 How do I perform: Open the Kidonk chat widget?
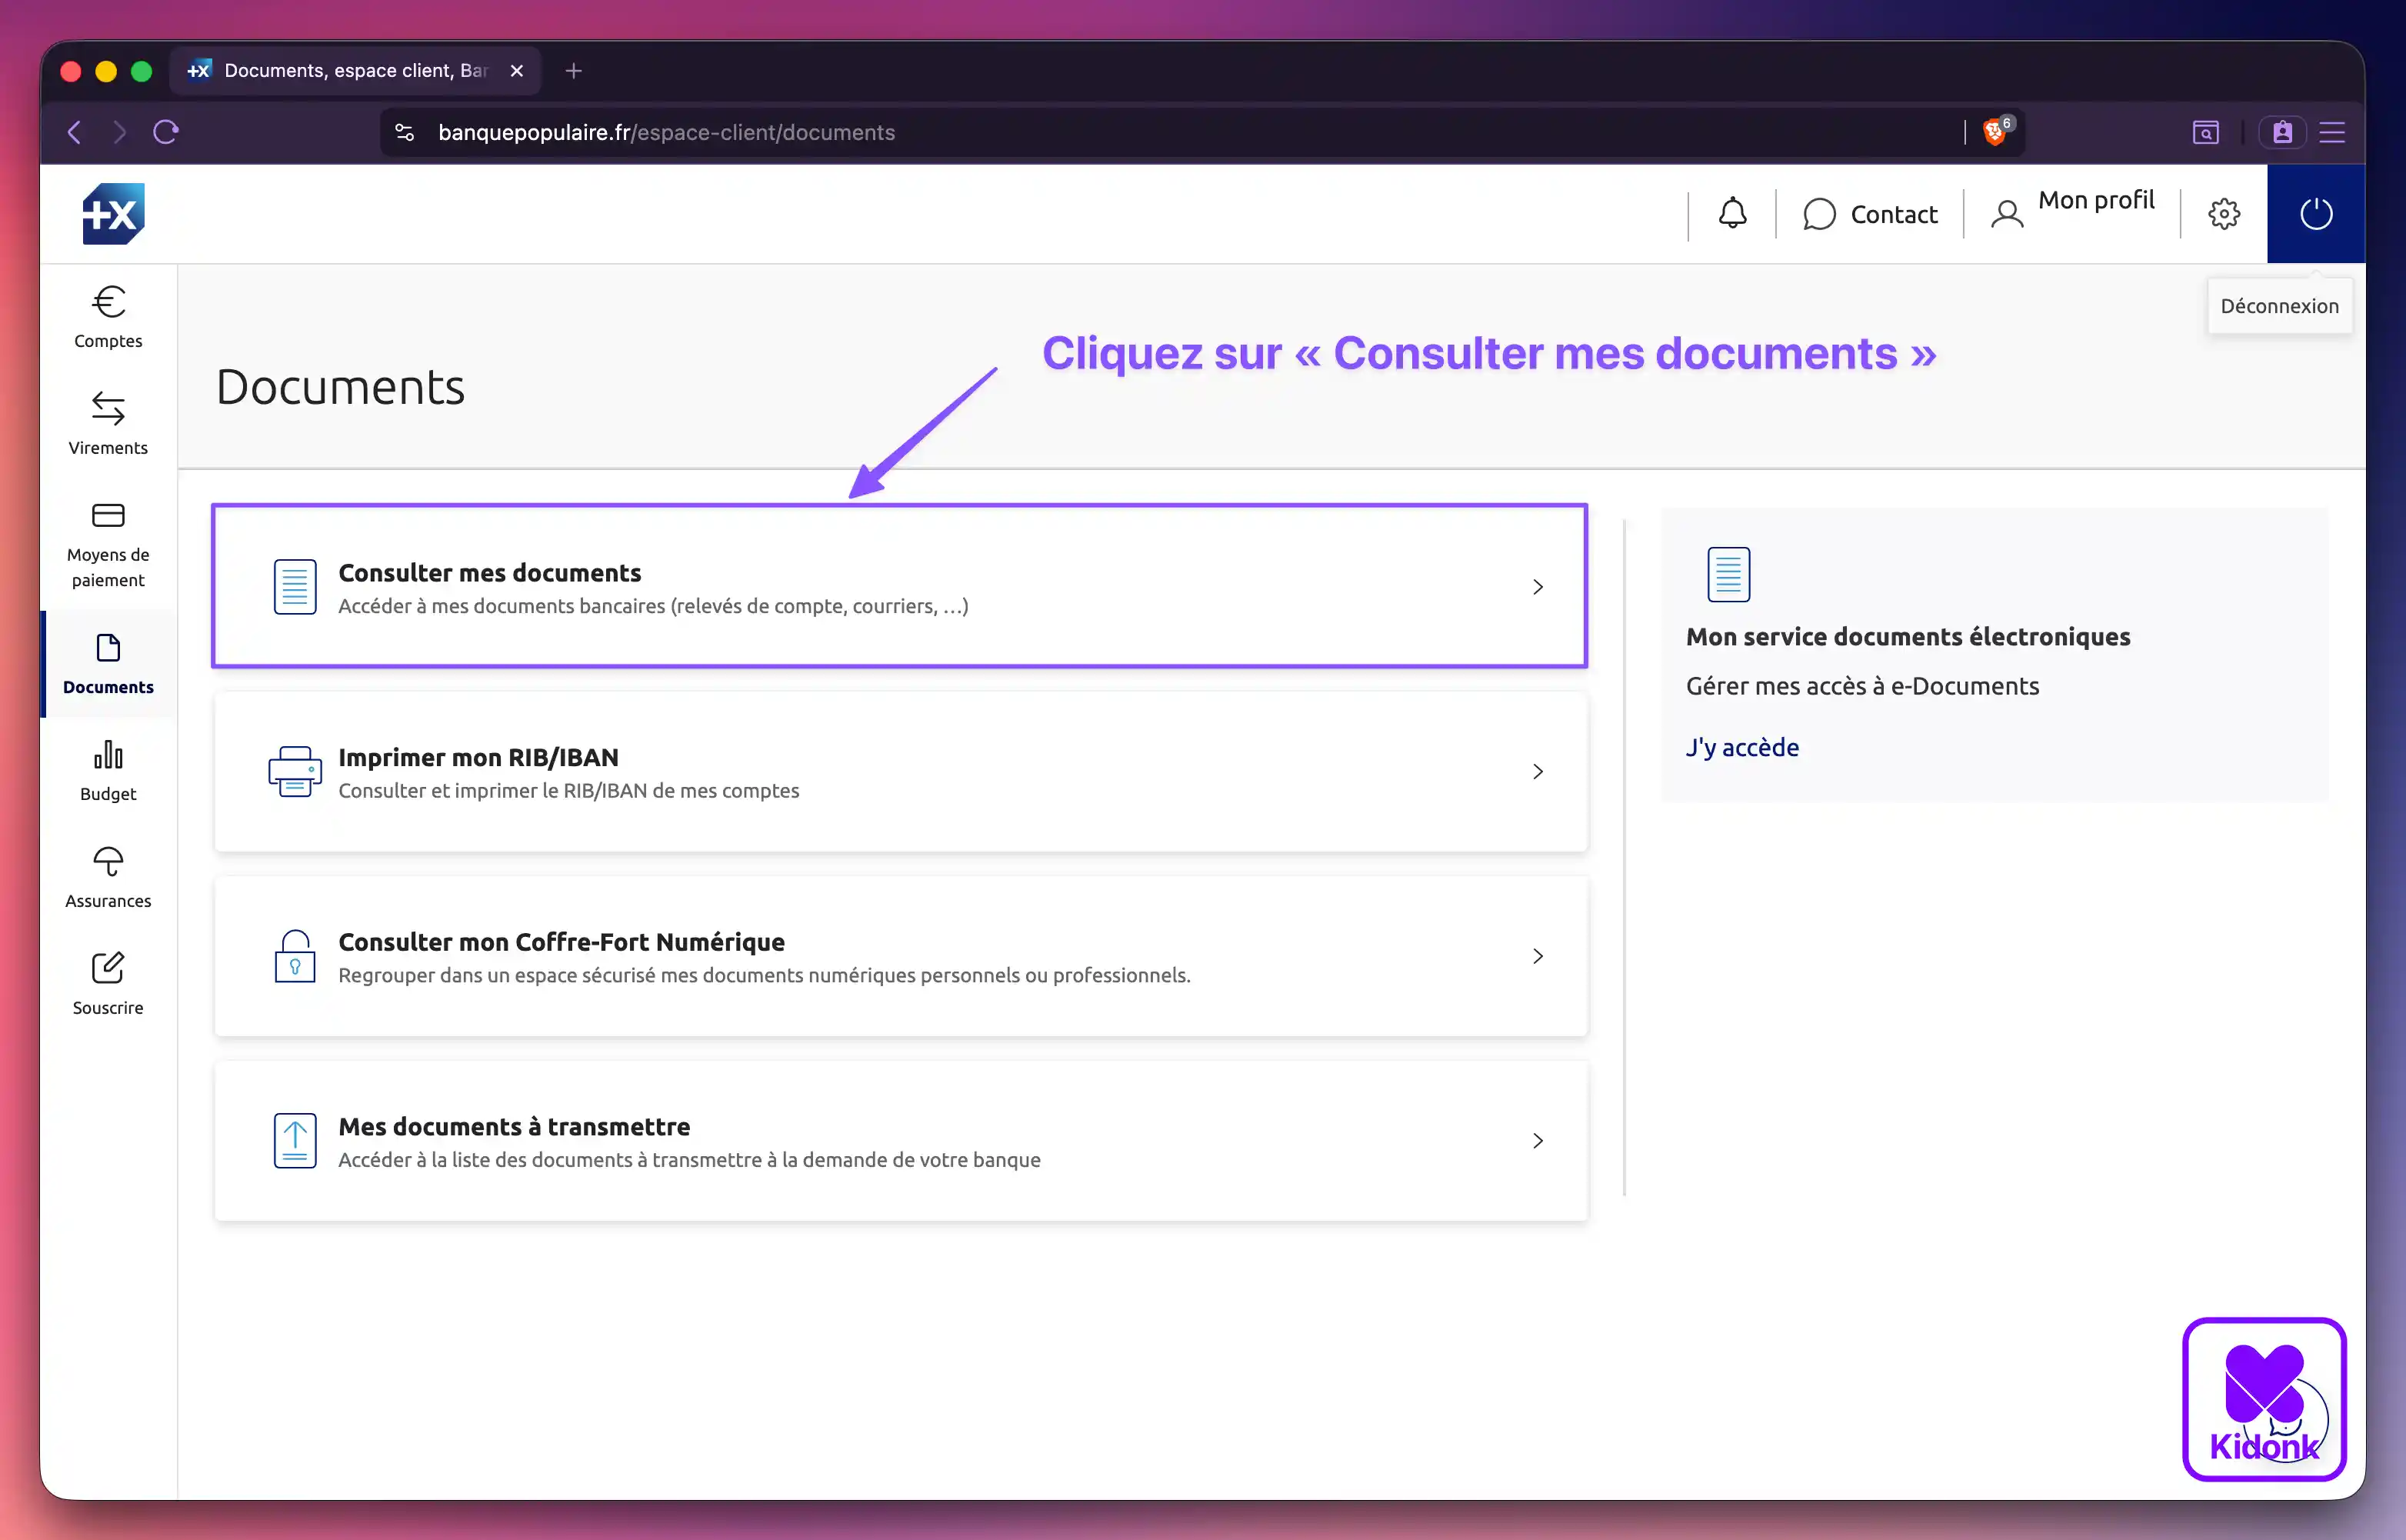coord(2264,1399)
